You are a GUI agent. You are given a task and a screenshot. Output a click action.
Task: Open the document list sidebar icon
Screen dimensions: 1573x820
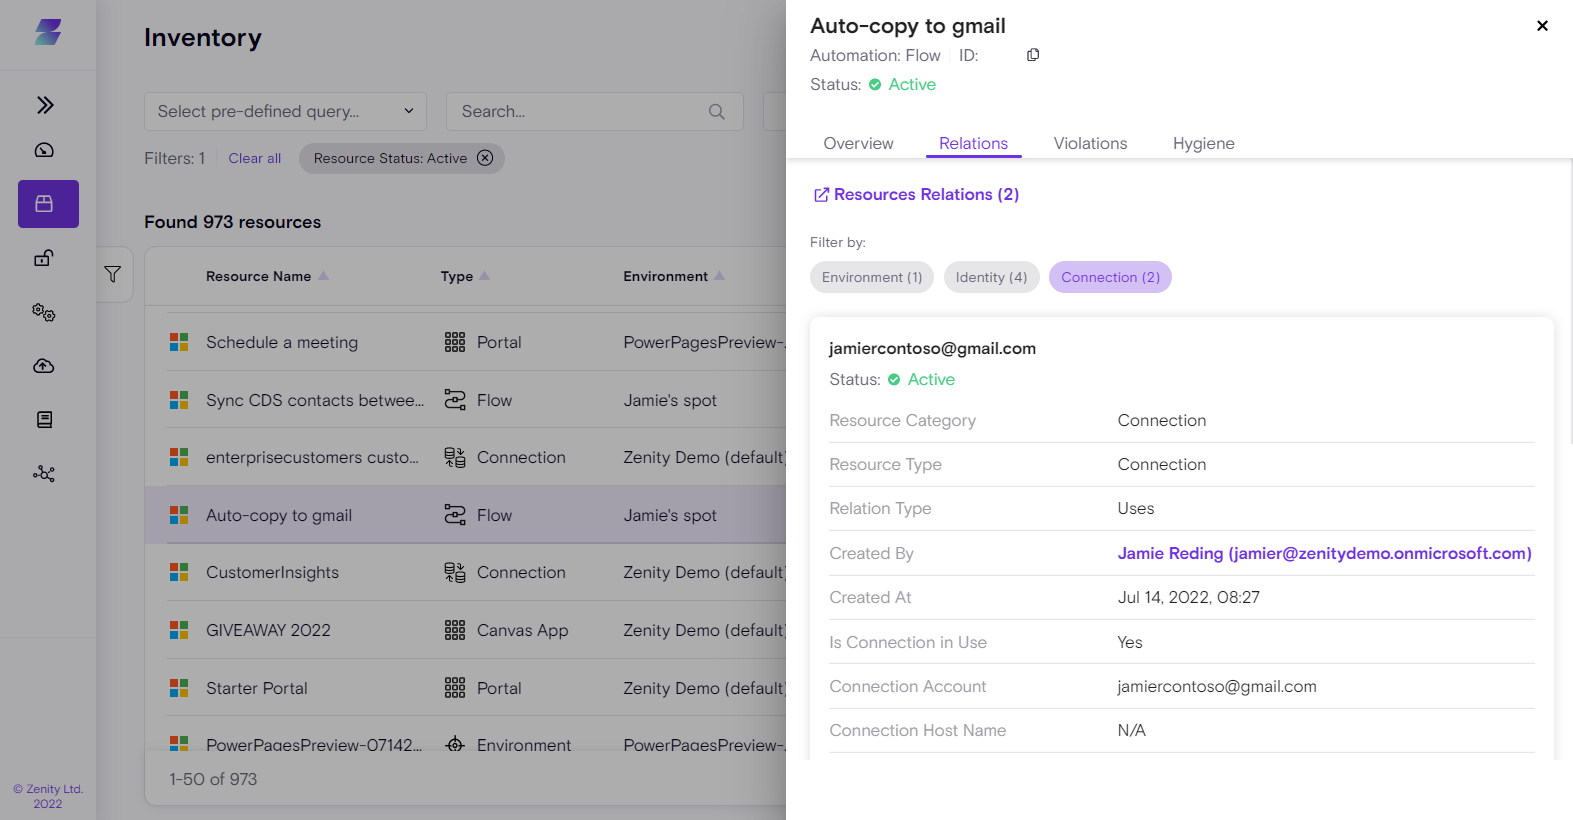[x=45, y=420]
